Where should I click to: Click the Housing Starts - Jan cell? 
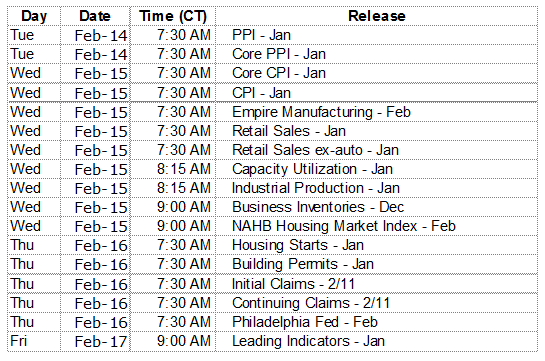click(376, 245)
